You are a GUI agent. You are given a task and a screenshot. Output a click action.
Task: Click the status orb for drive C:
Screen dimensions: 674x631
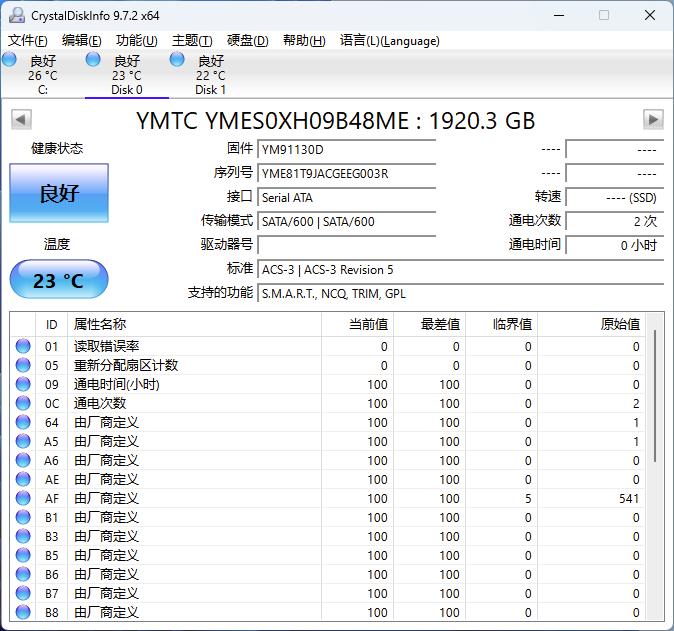(10, 61)
